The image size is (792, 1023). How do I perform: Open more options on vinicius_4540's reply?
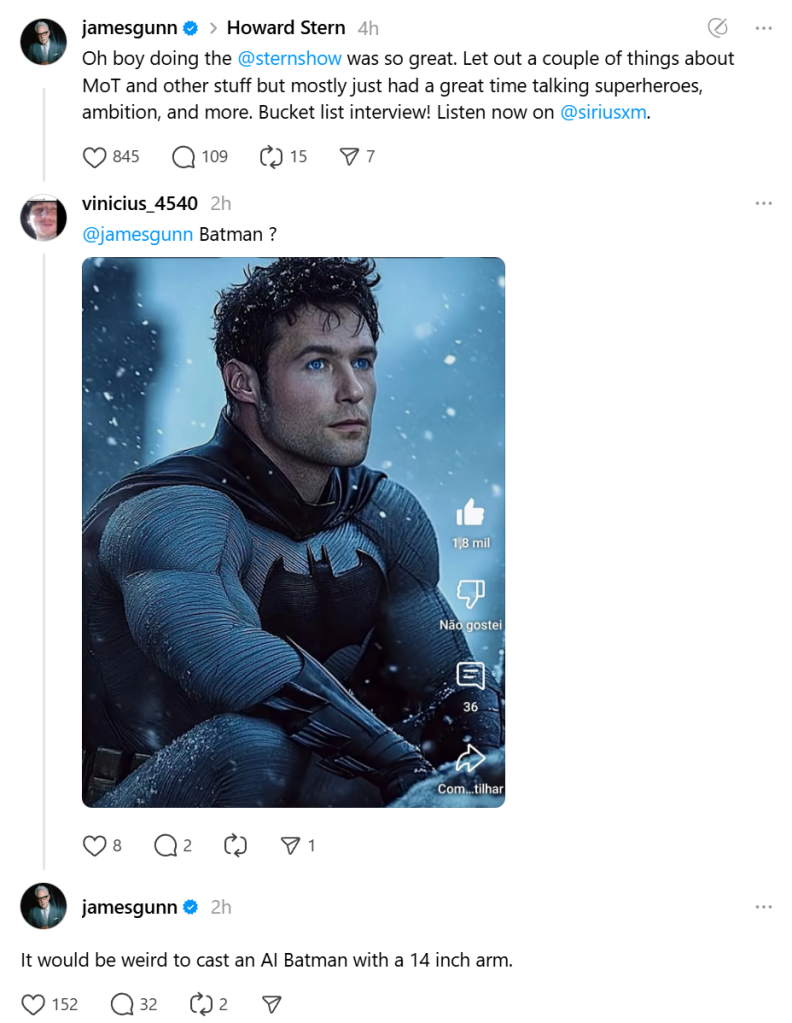pyautogui.click(x=764, y=203)
